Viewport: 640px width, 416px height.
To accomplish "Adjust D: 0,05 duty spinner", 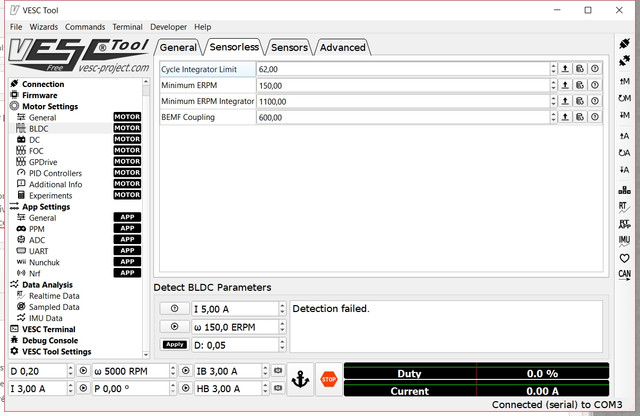I will [x=282, y=345].
